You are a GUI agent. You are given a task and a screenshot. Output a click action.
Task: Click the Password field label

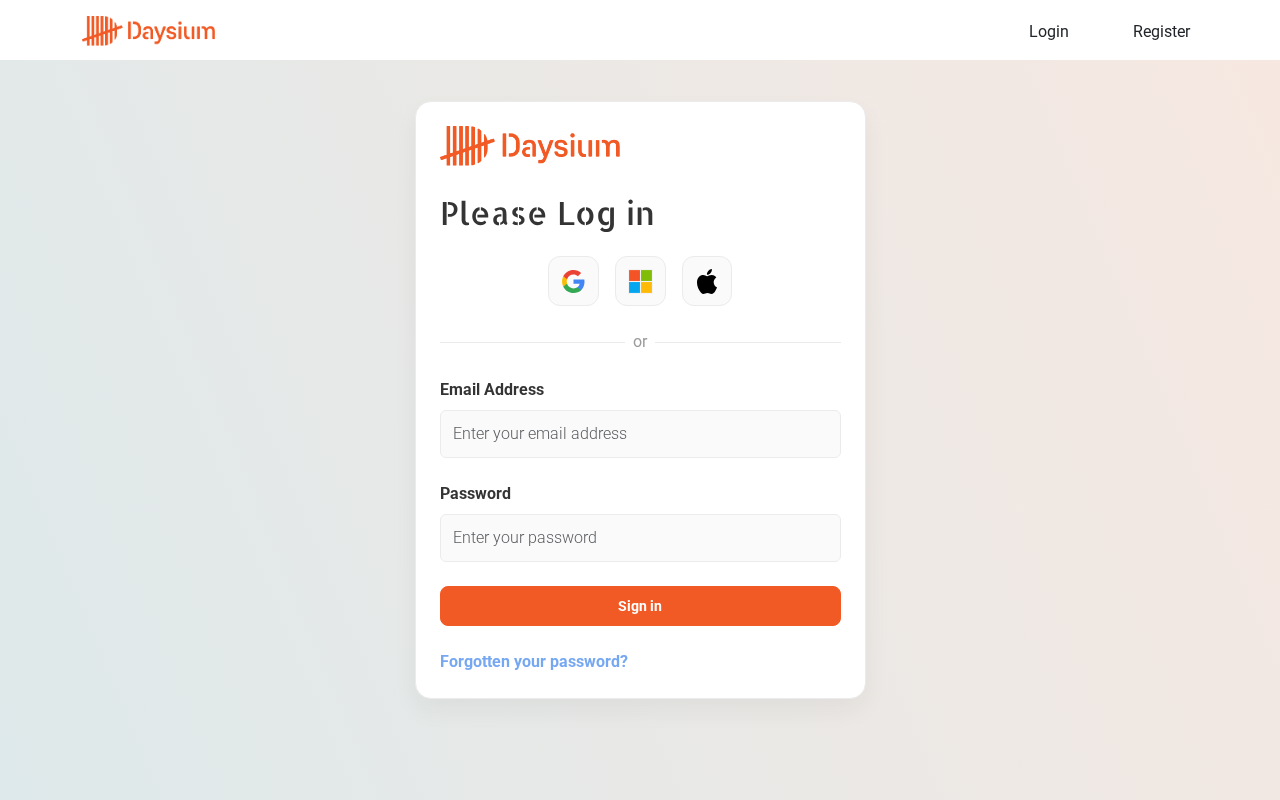[475, 493]
